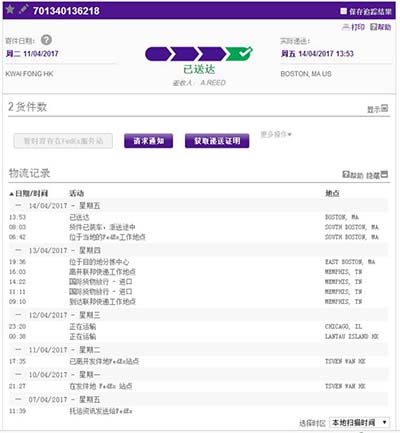
Task: Toggle the save tracking results checkbox
Action: (x=343, y=11)
